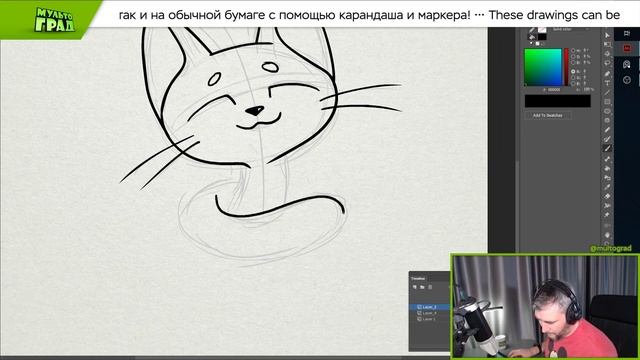Click the Add To Swatches button
Screen dimensions: 640x360
(x=548, y=116)
